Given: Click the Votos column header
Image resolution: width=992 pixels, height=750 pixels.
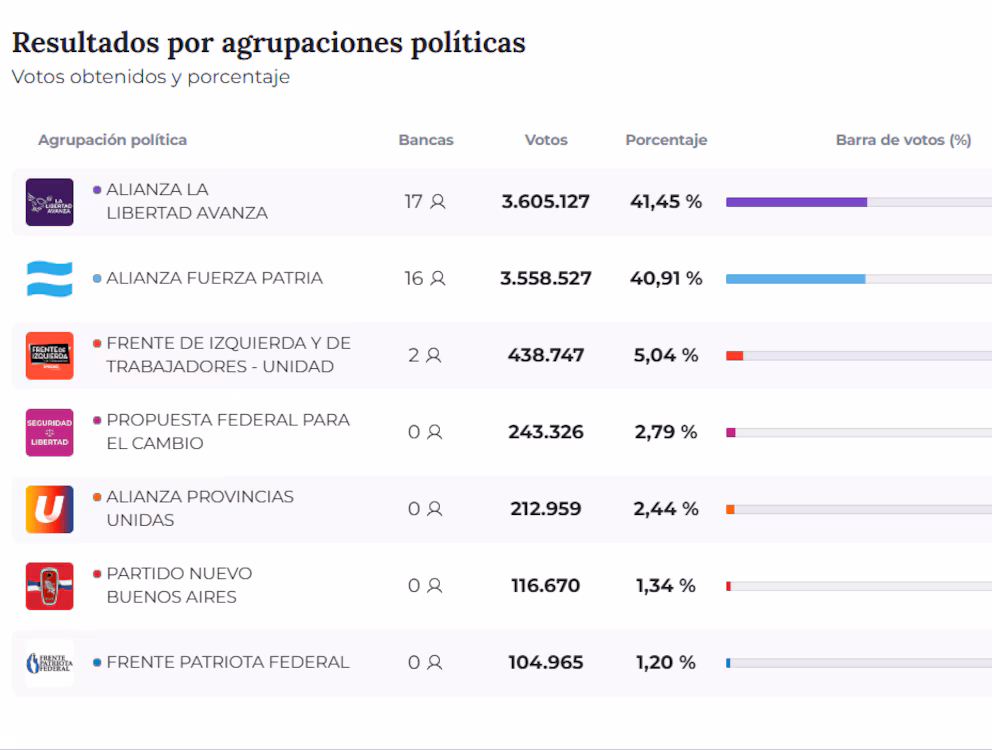Looking at the screenshot, I should 546,140.
